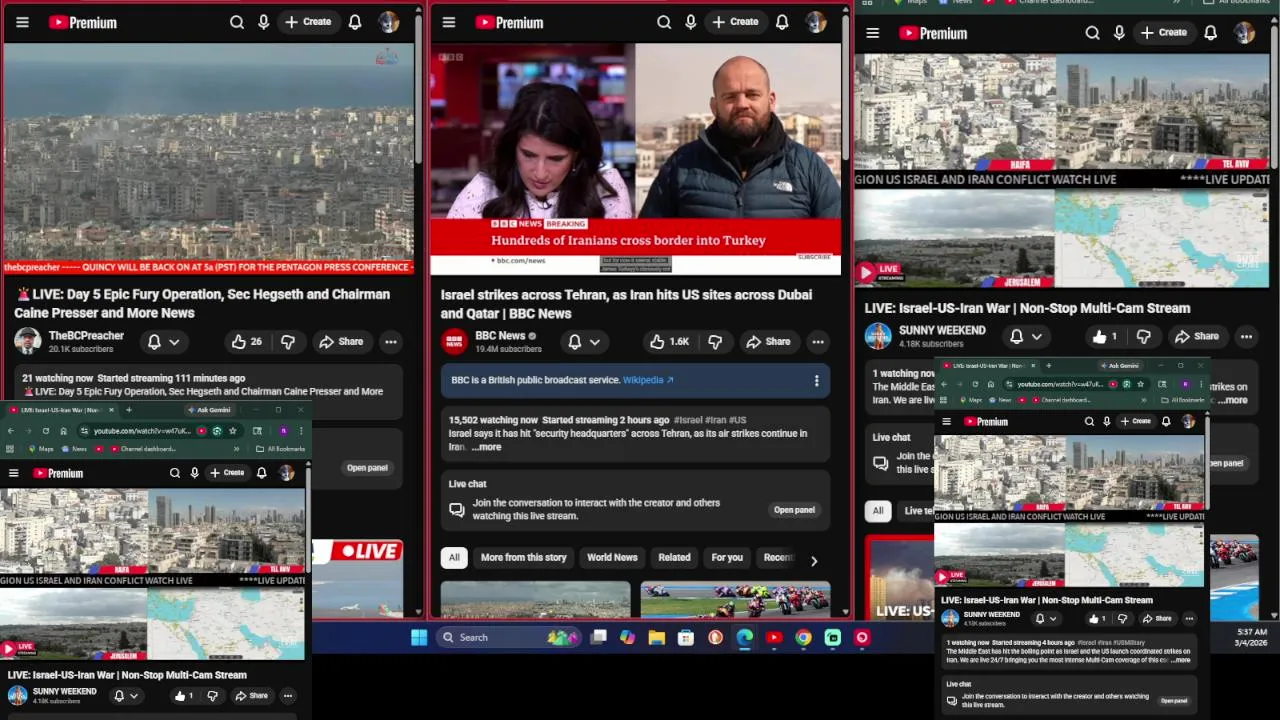
Task: Share the BBC News video
Action: pyautogui.click(x=768, y=342)
